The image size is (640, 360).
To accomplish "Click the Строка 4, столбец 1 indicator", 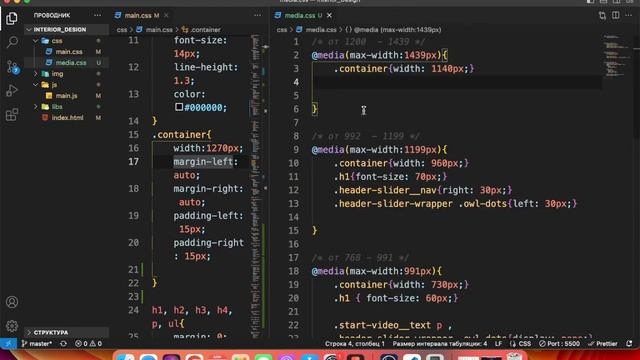I will (355, 344).
